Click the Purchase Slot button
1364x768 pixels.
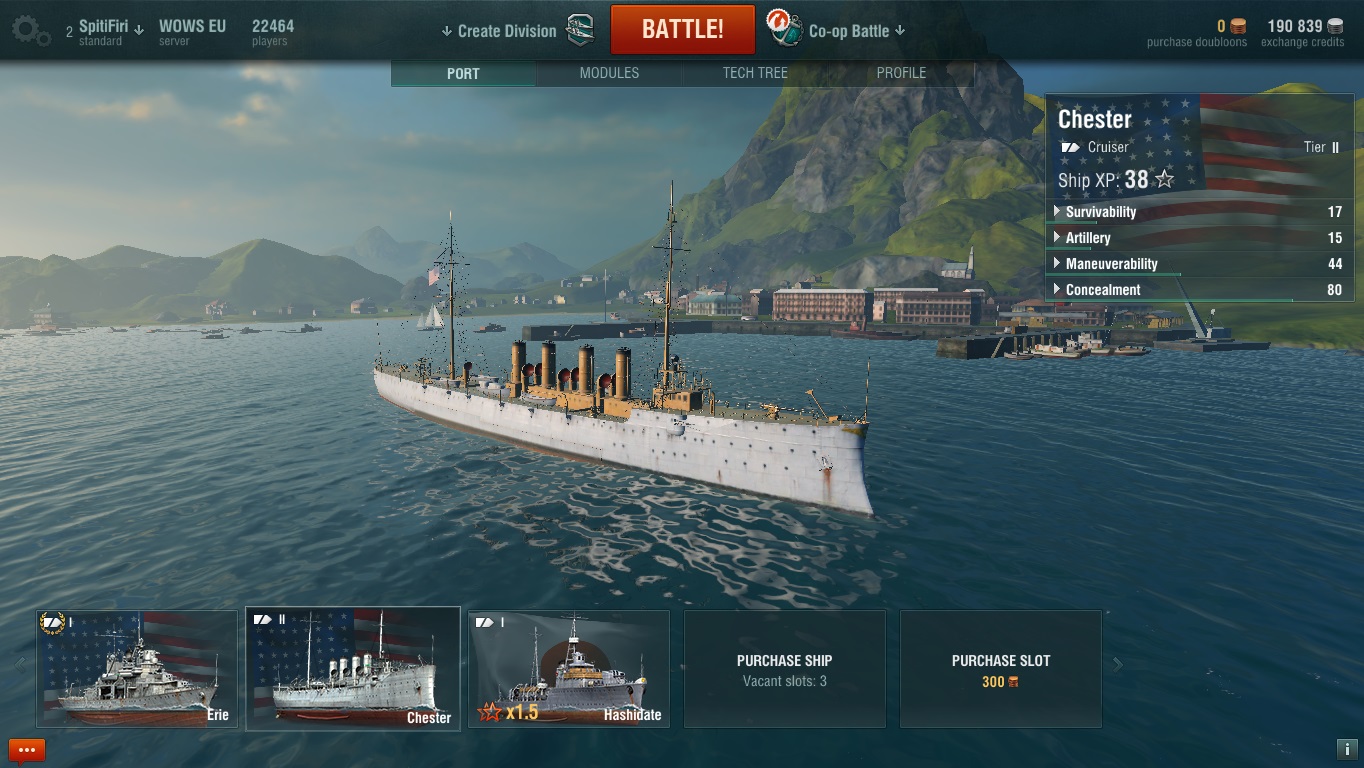point(1001,669)
